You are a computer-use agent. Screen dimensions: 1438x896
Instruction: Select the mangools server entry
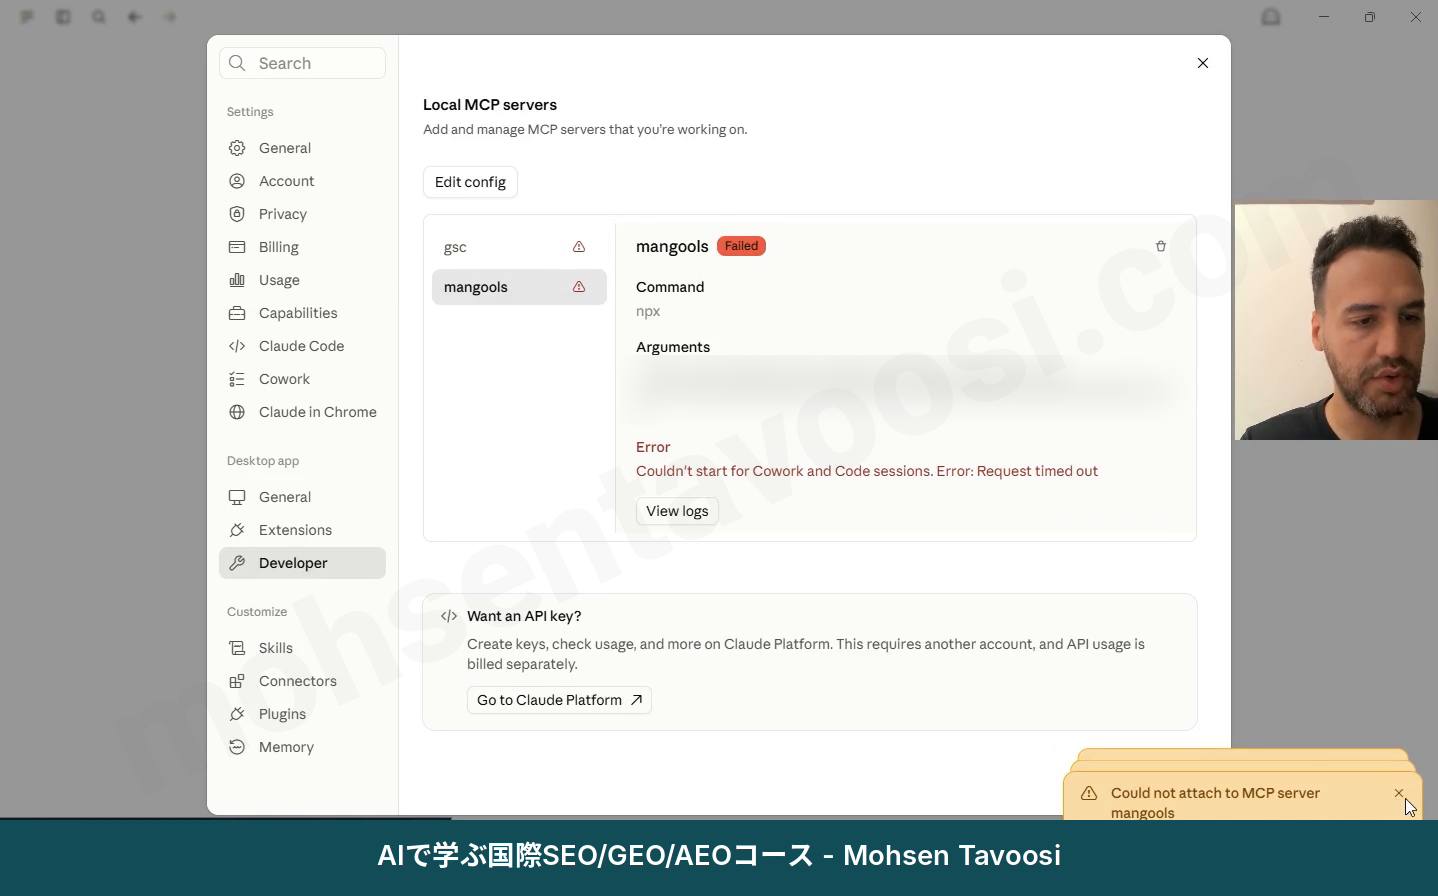click(x=519, y=287)
